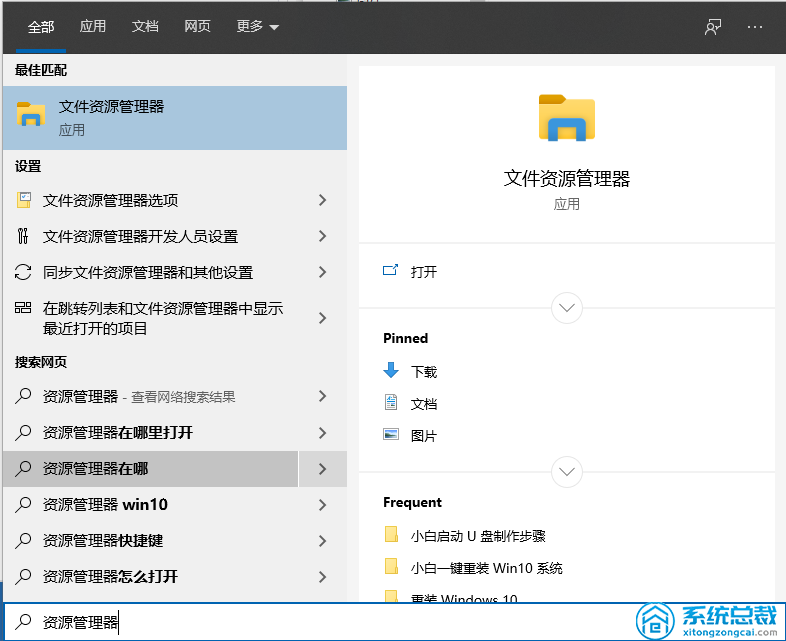Open the 文件资源管理器 best match result
The height and width of the screenshot is (641, 786).
pyautogui.click(x=175, y=118)
